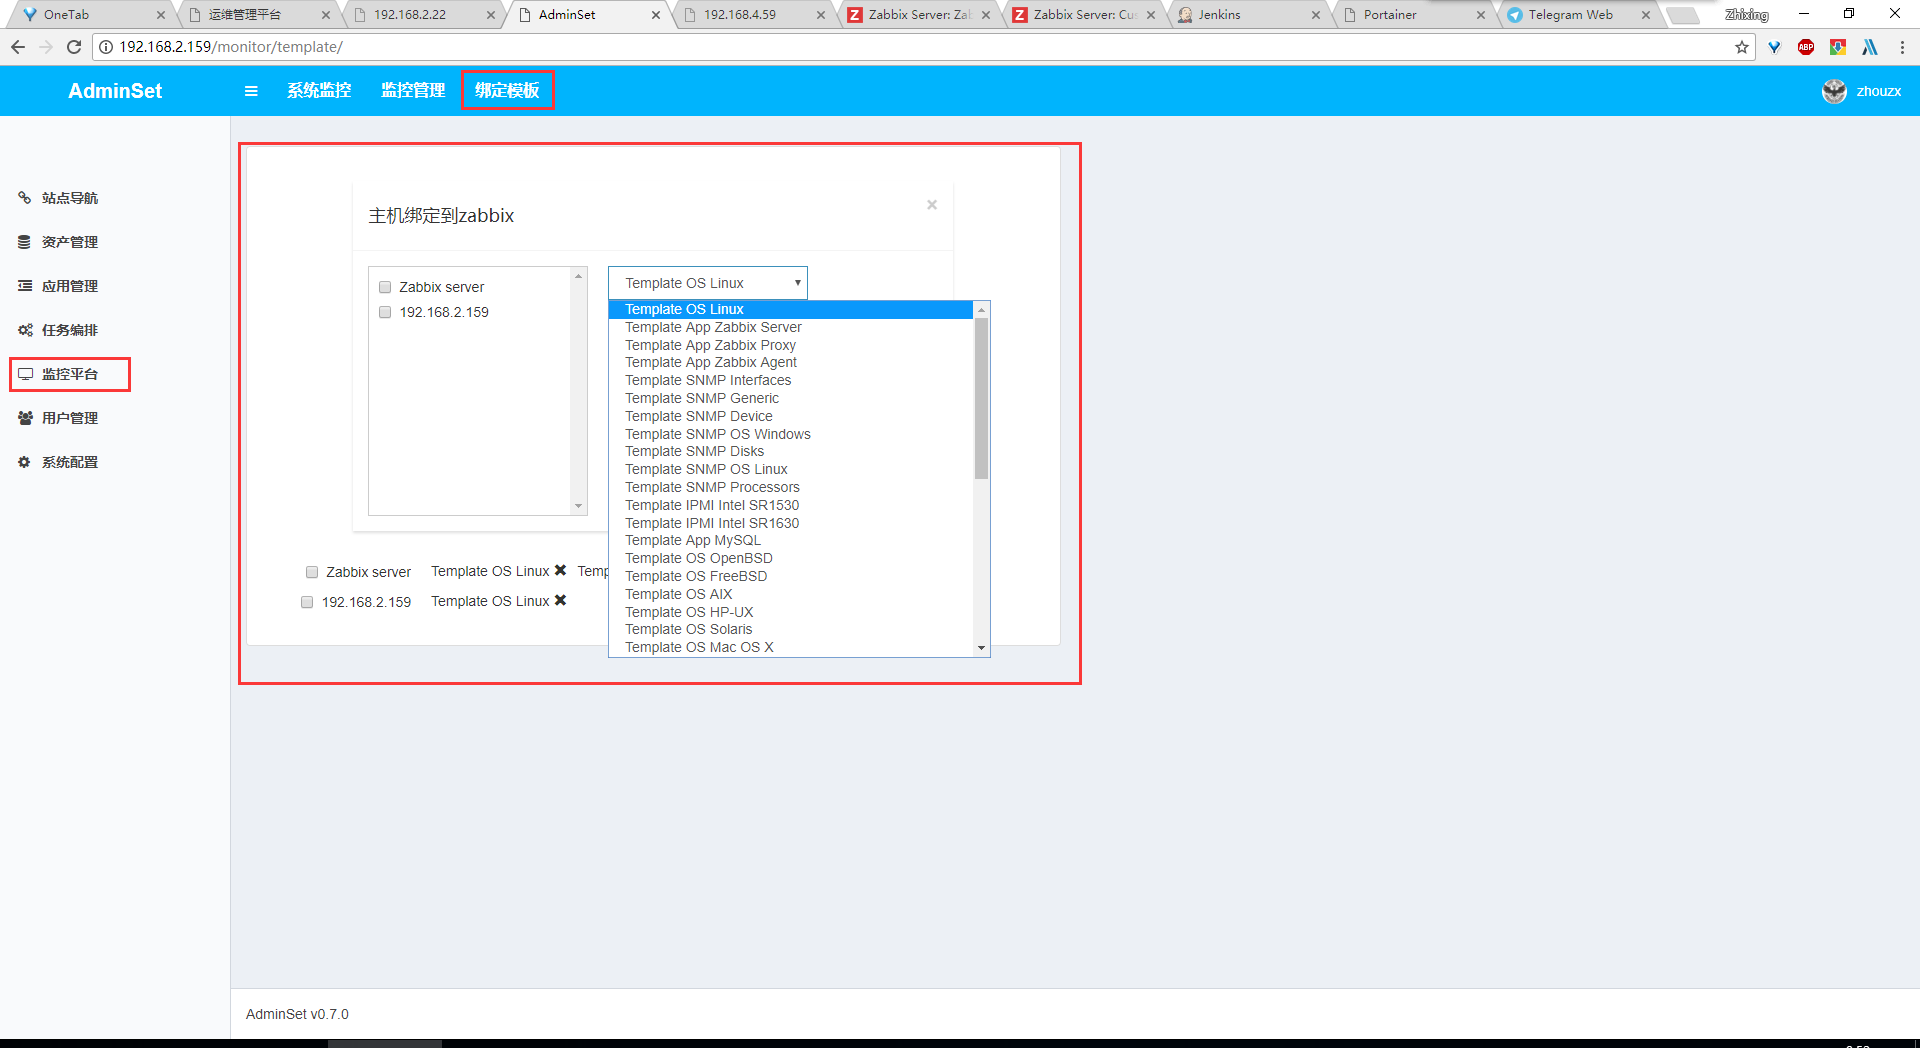This screenshot has width=1920, height=1048.
Task: Check the 192.168.2.159 box in dialog list
Action: pyautogui.click(x=385, y=312)
